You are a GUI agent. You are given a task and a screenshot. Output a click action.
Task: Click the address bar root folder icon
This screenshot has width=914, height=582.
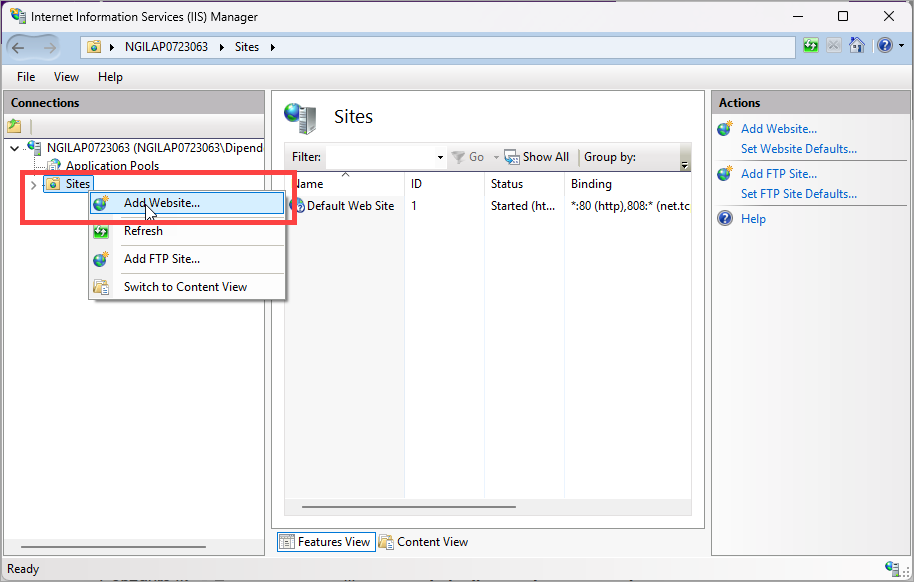(94, 47)
